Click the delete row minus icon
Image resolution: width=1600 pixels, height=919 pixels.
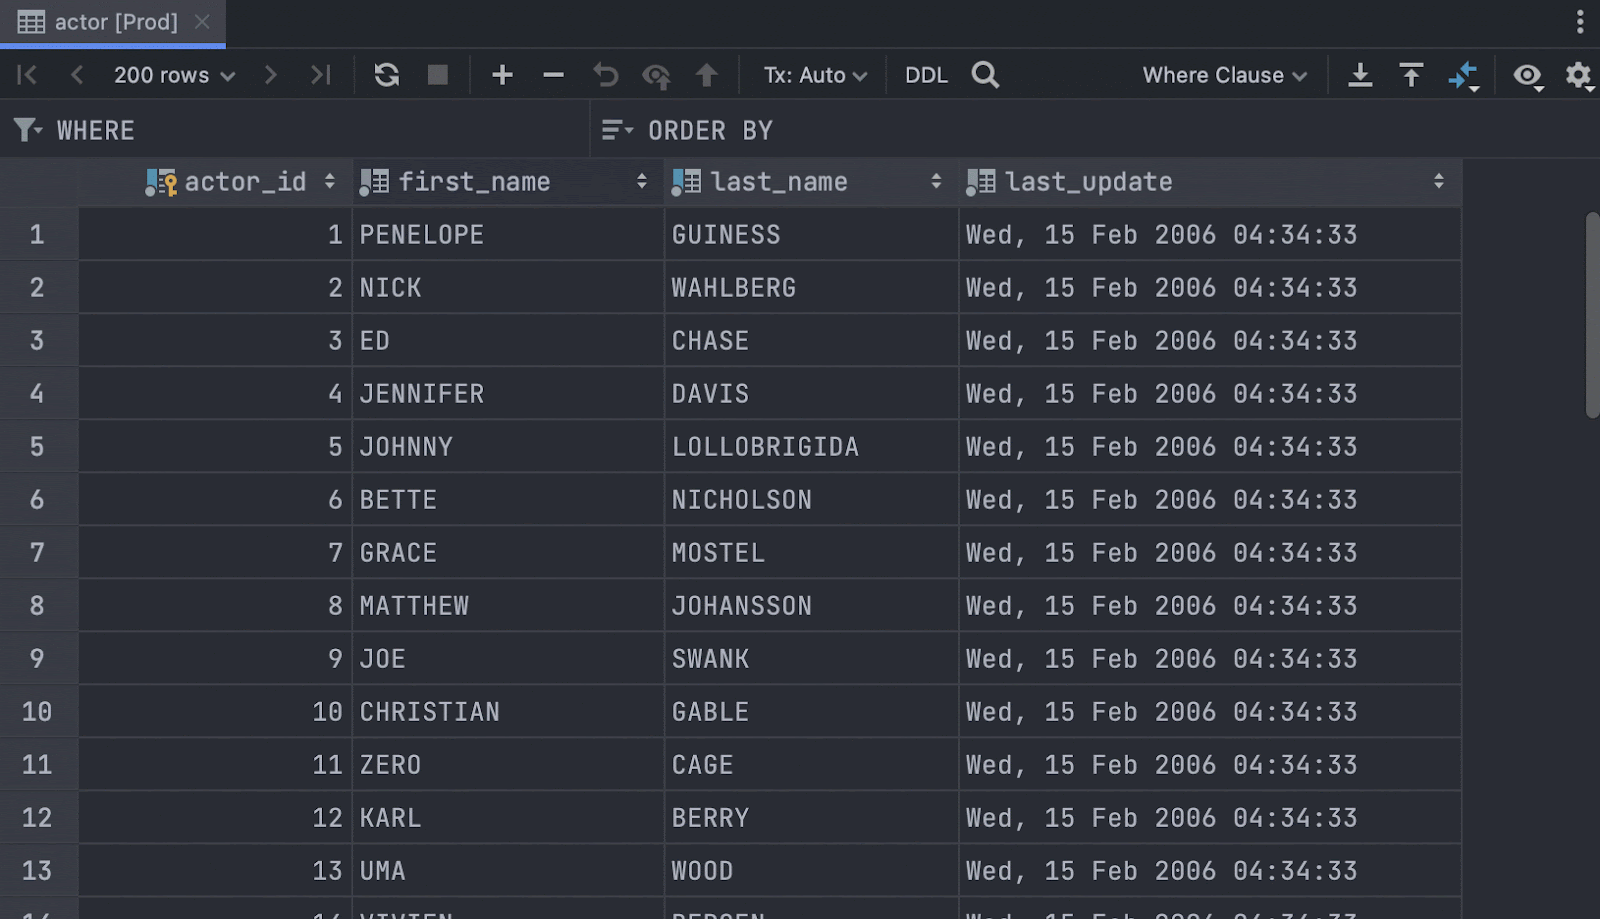point(553,75)
